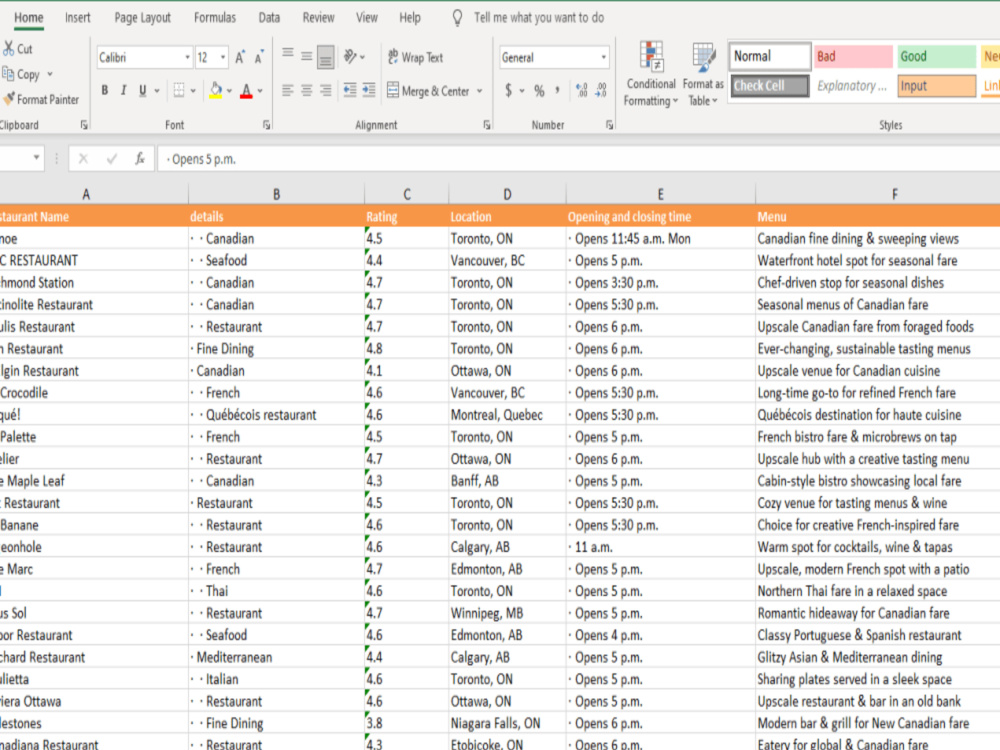Viewport: 1000px width, 750px height.
Task: Expand Font Color dropdown arrow
Action: click(260, 91)
